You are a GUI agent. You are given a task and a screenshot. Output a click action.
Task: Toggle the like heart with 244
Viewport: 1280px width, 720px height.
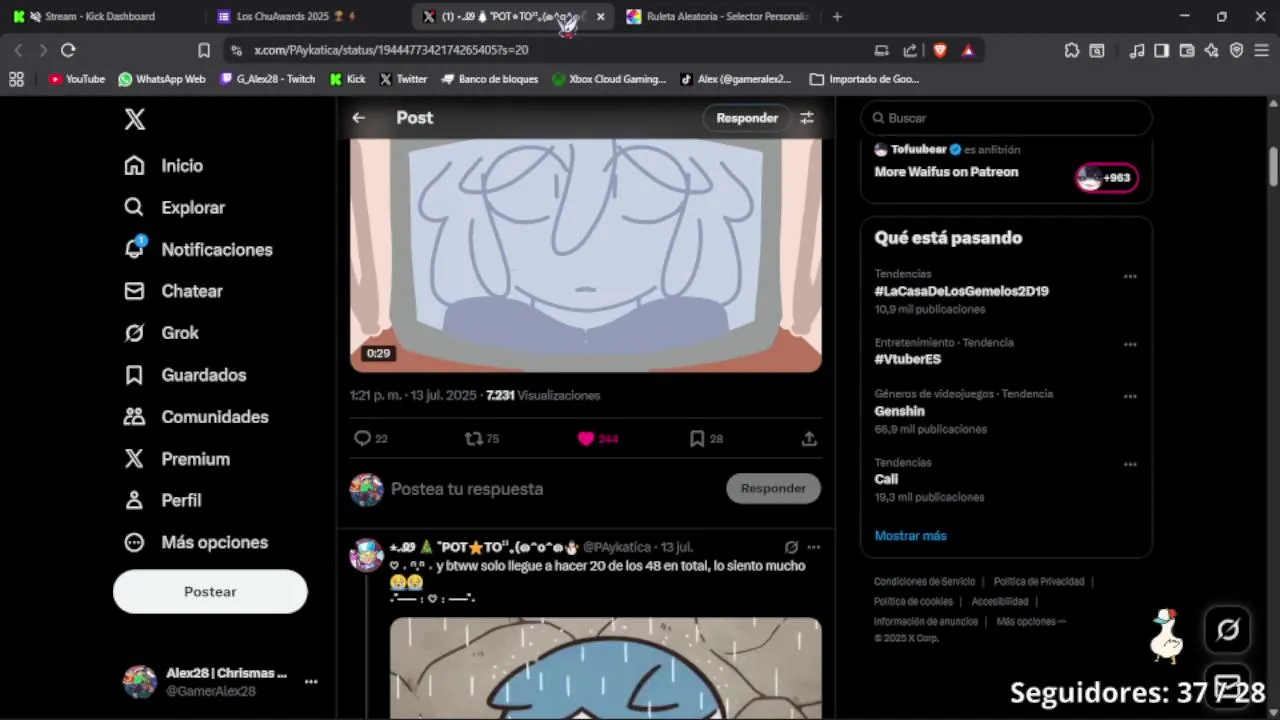click(597, 438)
